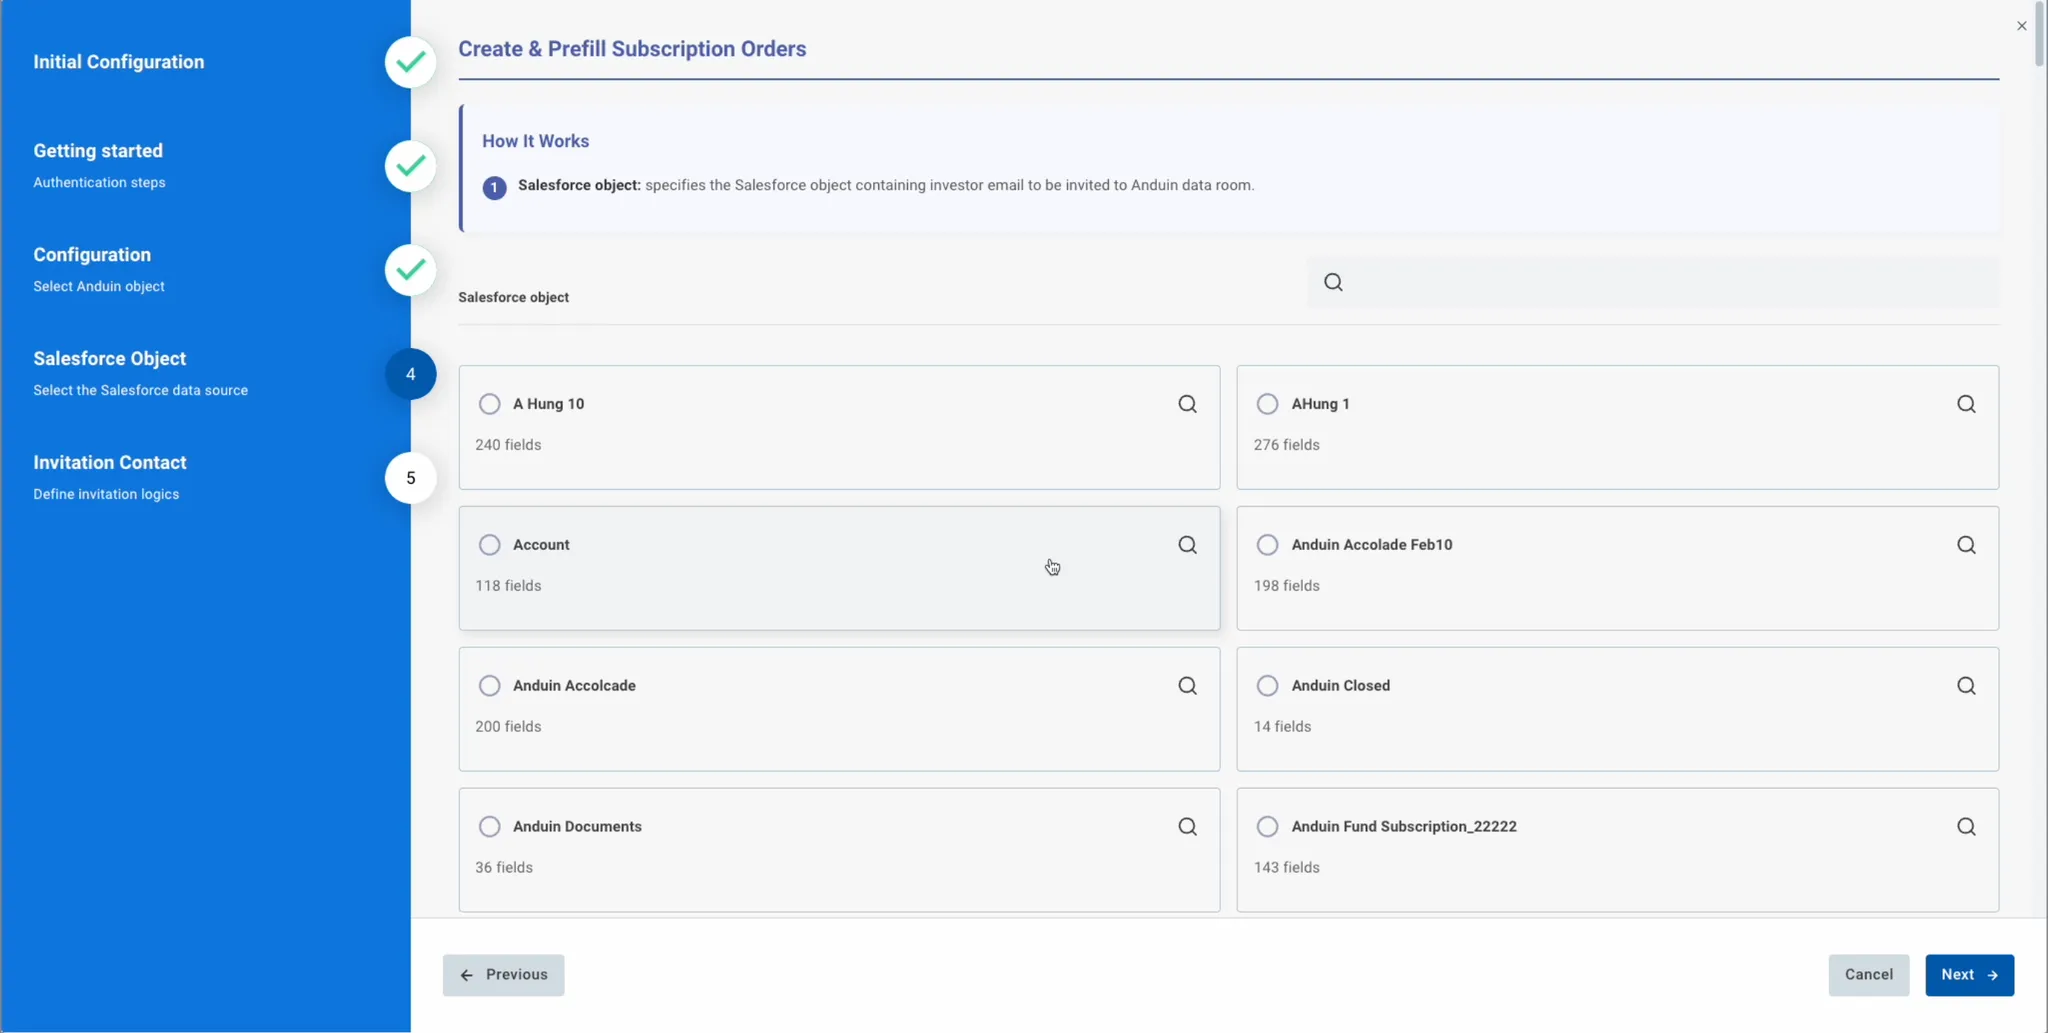The image size is (2048, 1033).
Task: Click 'Define invitation logics' subtitle
Action: tap(106, 494)
